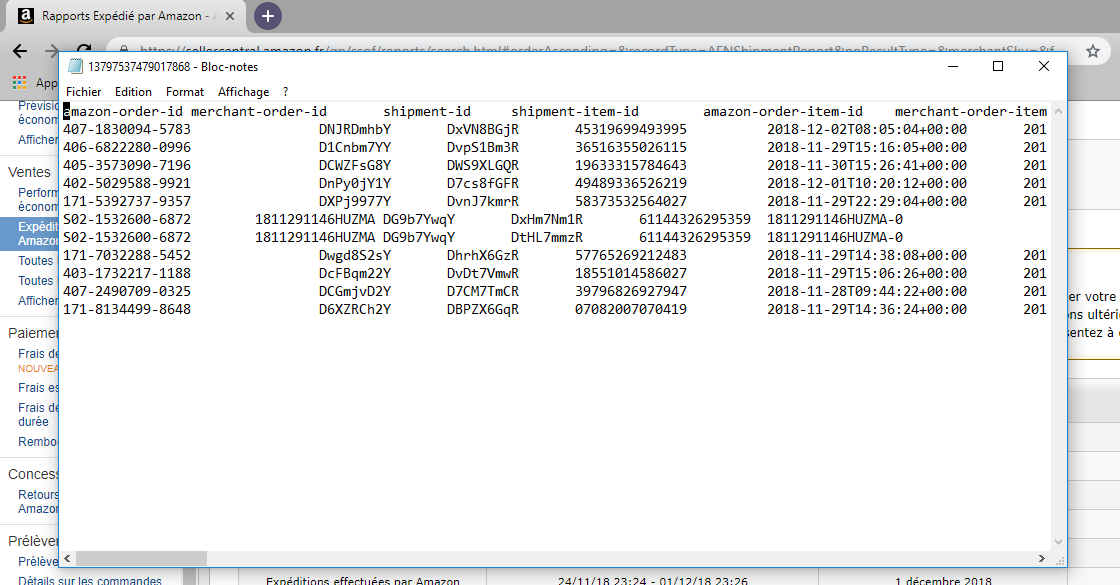The image size is (1120, 585).
Task: Open the Prélèvements section heading in Amazon sidebar
Action: (x=33, y=541)
